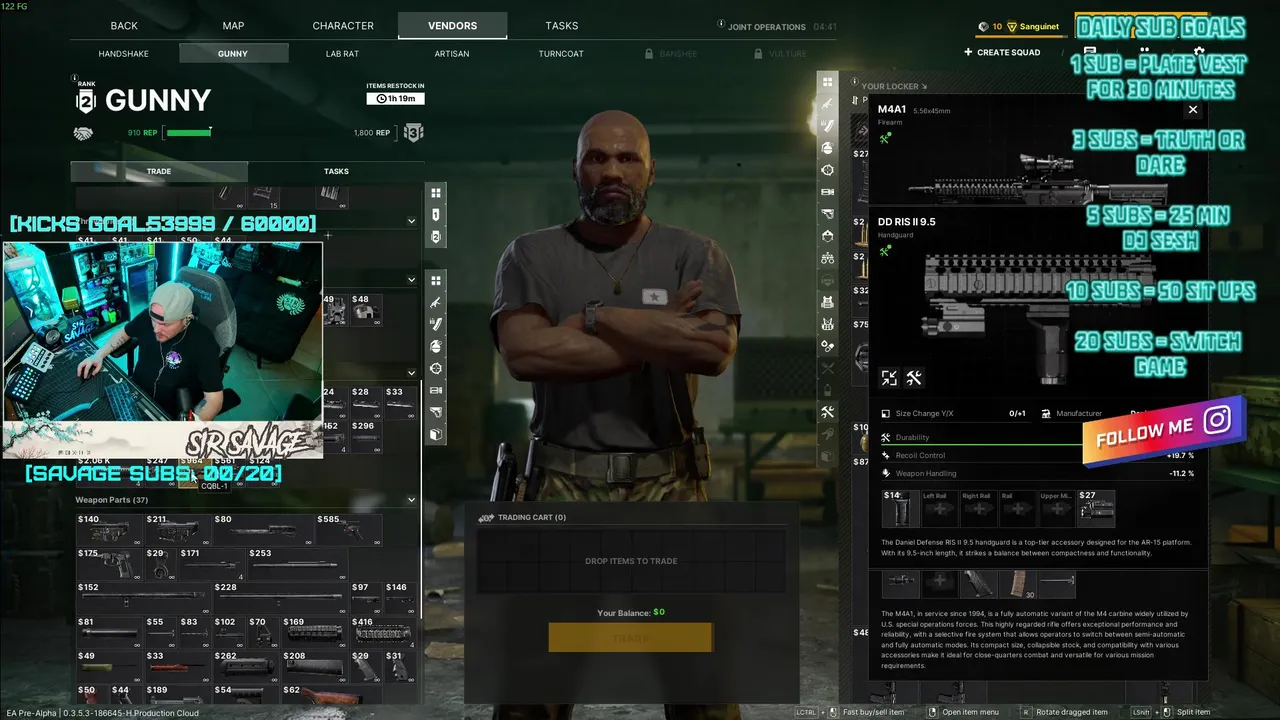Filter locker by night vision goggles icon

point(827,258)
